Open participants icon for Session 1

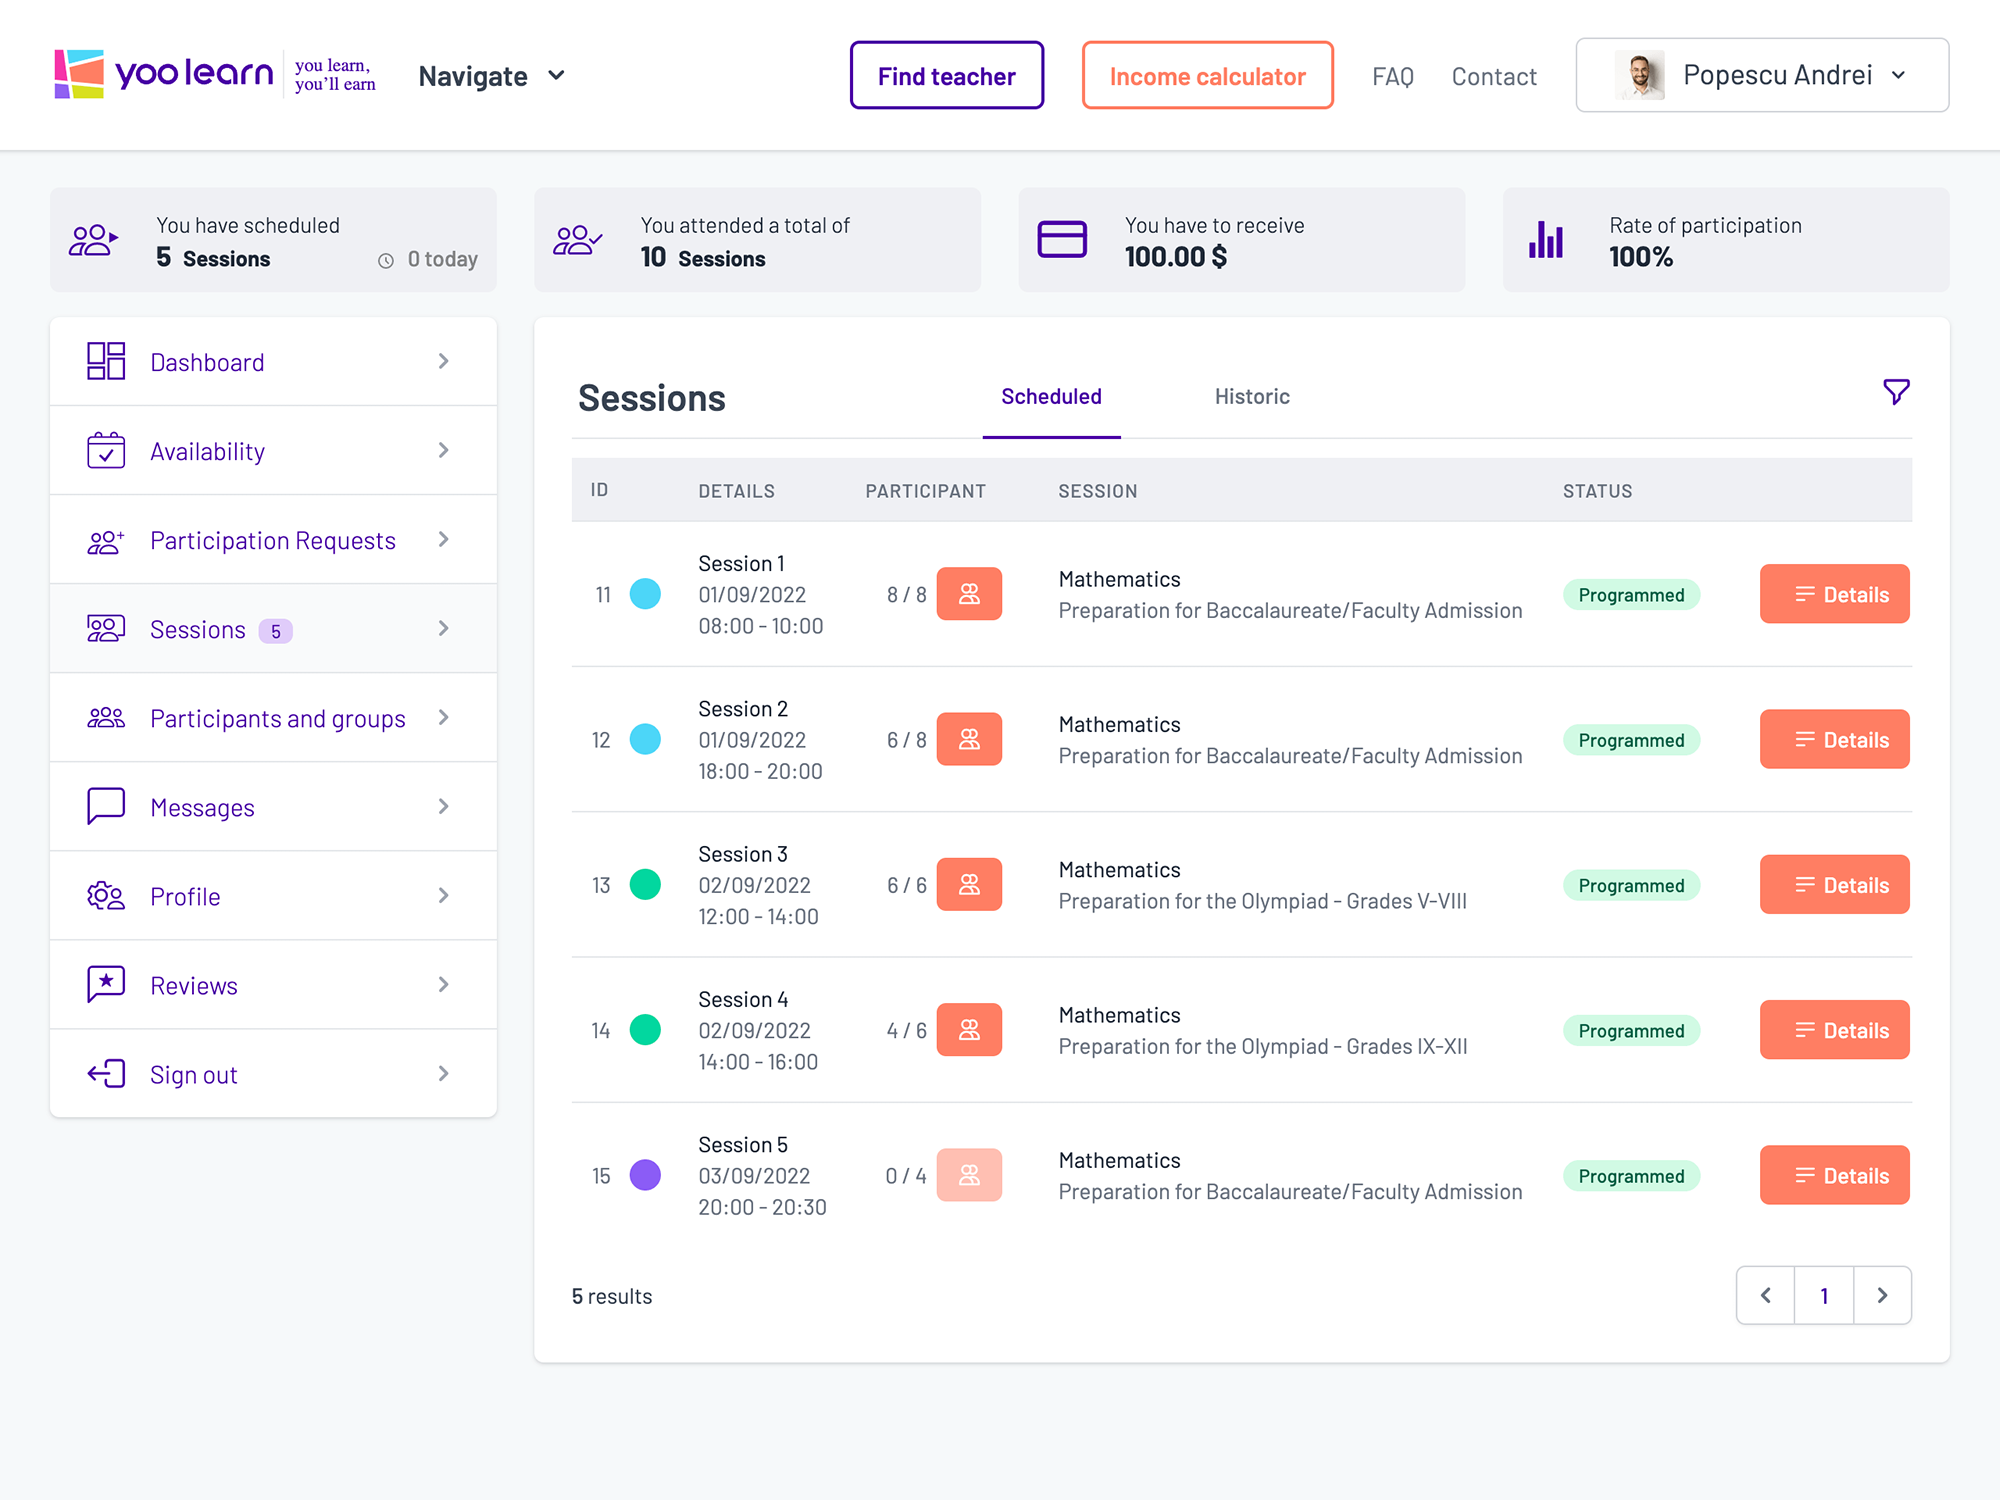(x=968, y=595)
